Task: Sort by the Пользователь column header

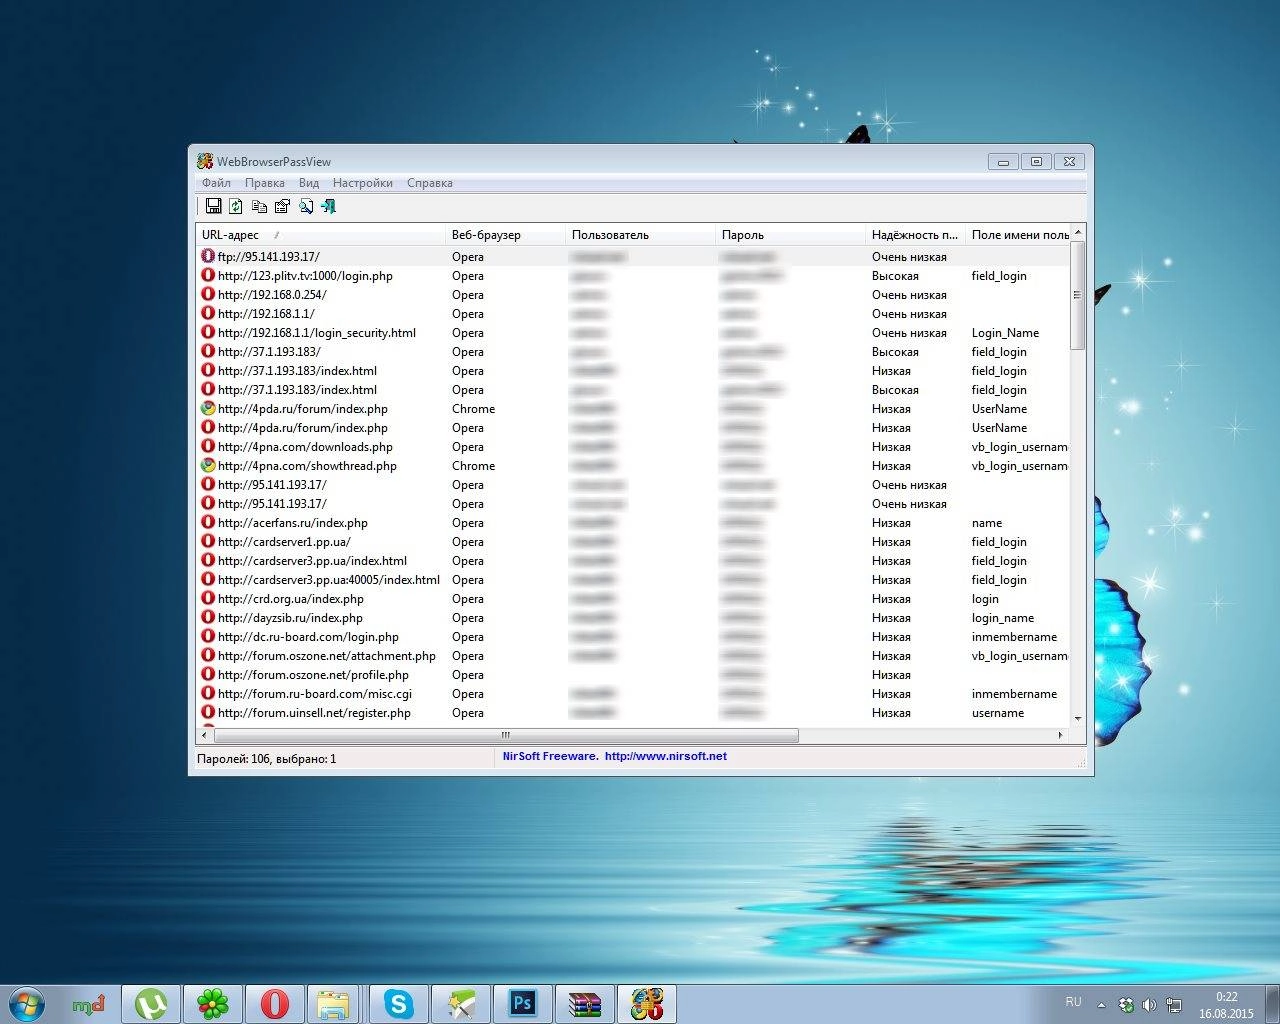Action: pyautogui.click(x=640, y=235)
